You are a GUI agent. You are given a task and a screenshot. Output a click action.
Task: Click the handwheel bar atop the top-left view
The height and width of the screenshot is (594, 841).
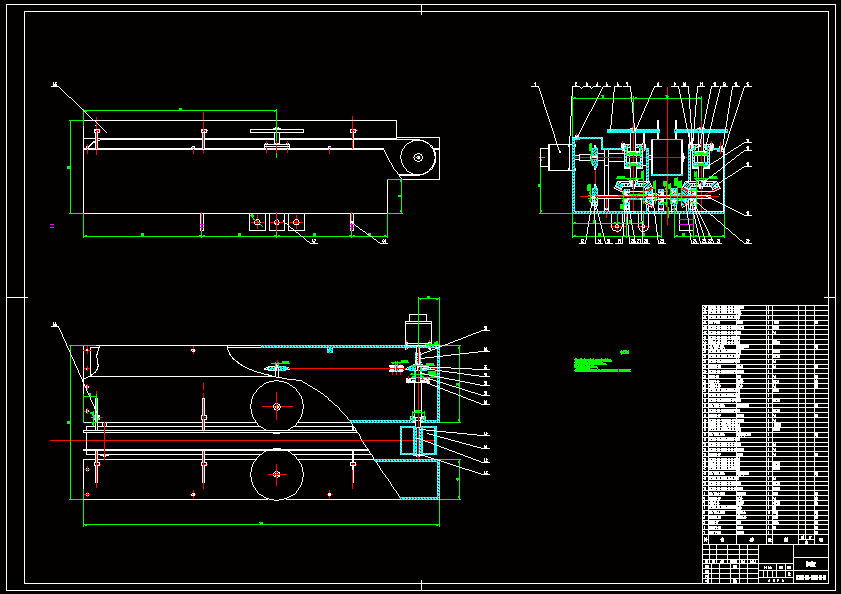point(277,130)
